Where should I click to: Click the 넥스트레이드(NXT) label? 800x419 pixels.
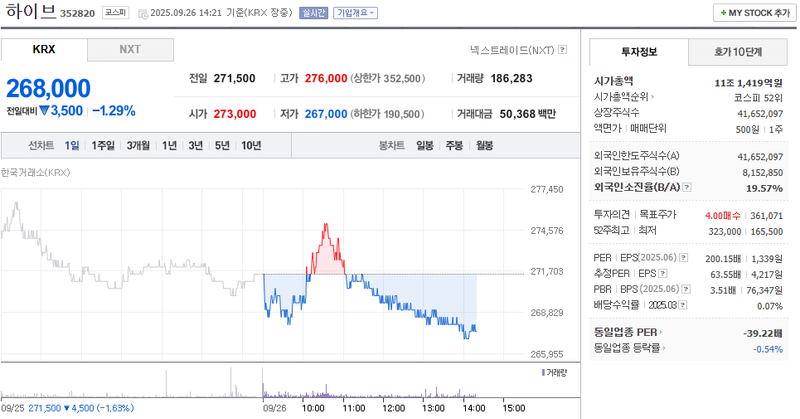click(x=512, y=50)
